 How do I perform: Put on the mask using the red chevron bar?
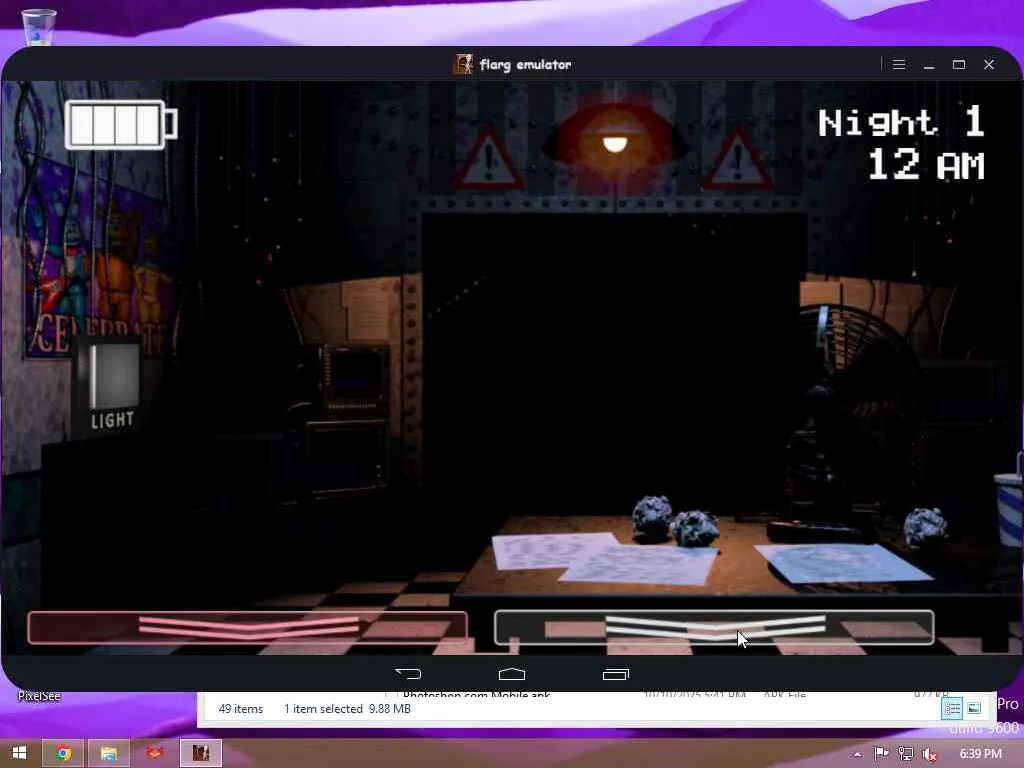(x=248, y=628)
